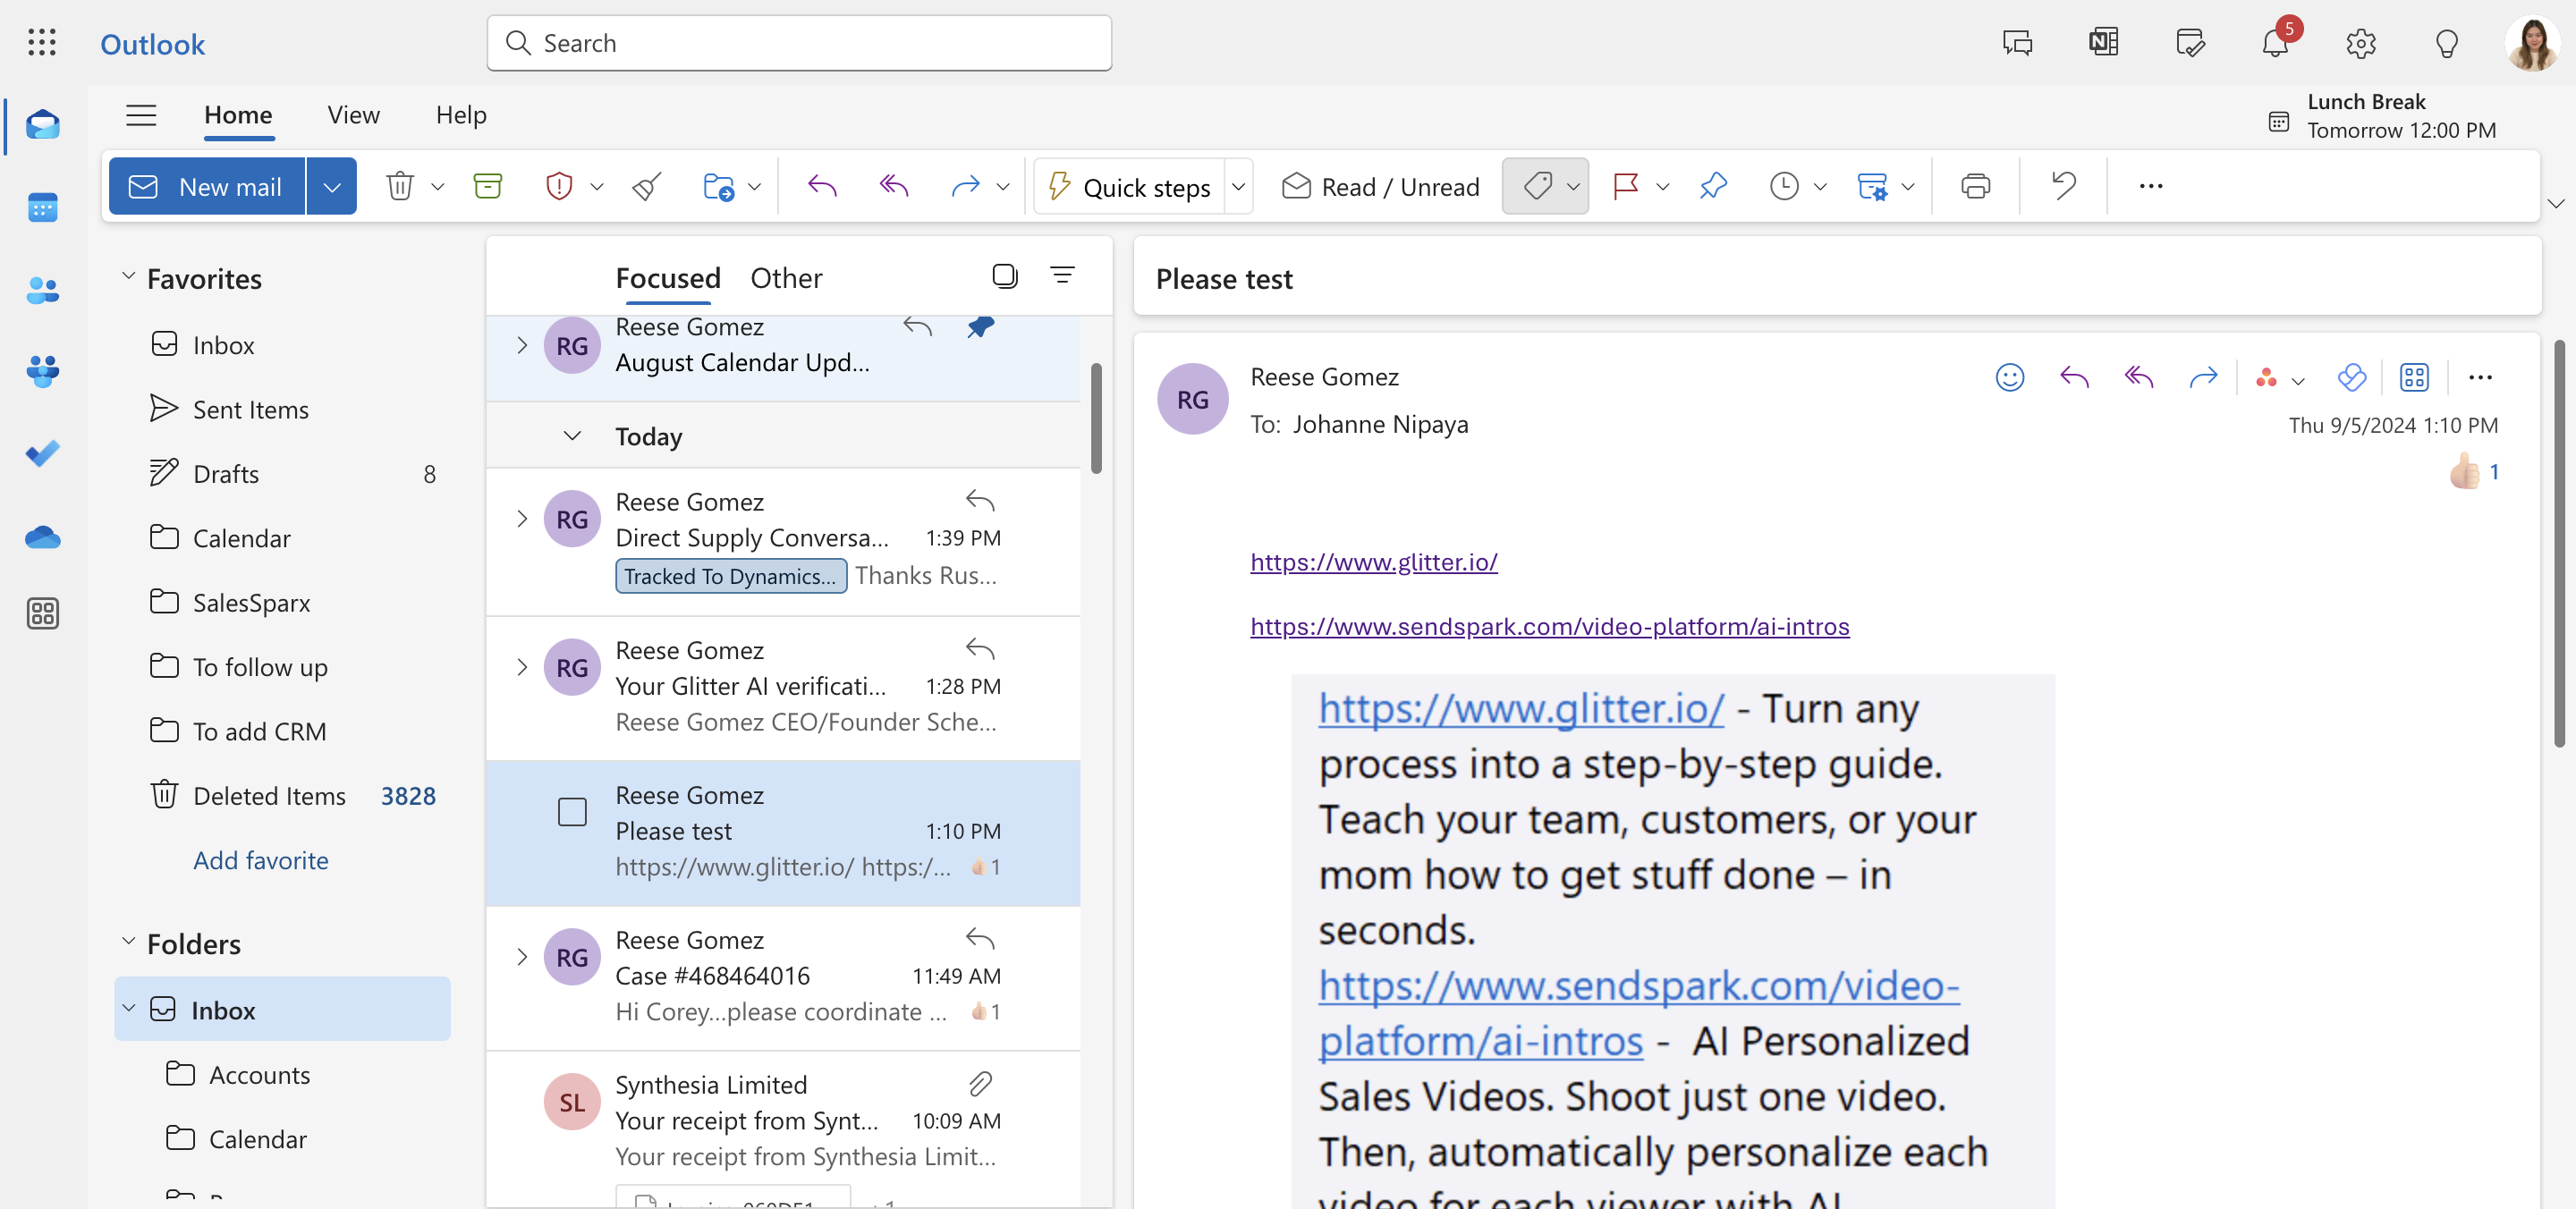Collapse the Folders section
Screen dimensions: 2576x1209
tap(128, 941)
